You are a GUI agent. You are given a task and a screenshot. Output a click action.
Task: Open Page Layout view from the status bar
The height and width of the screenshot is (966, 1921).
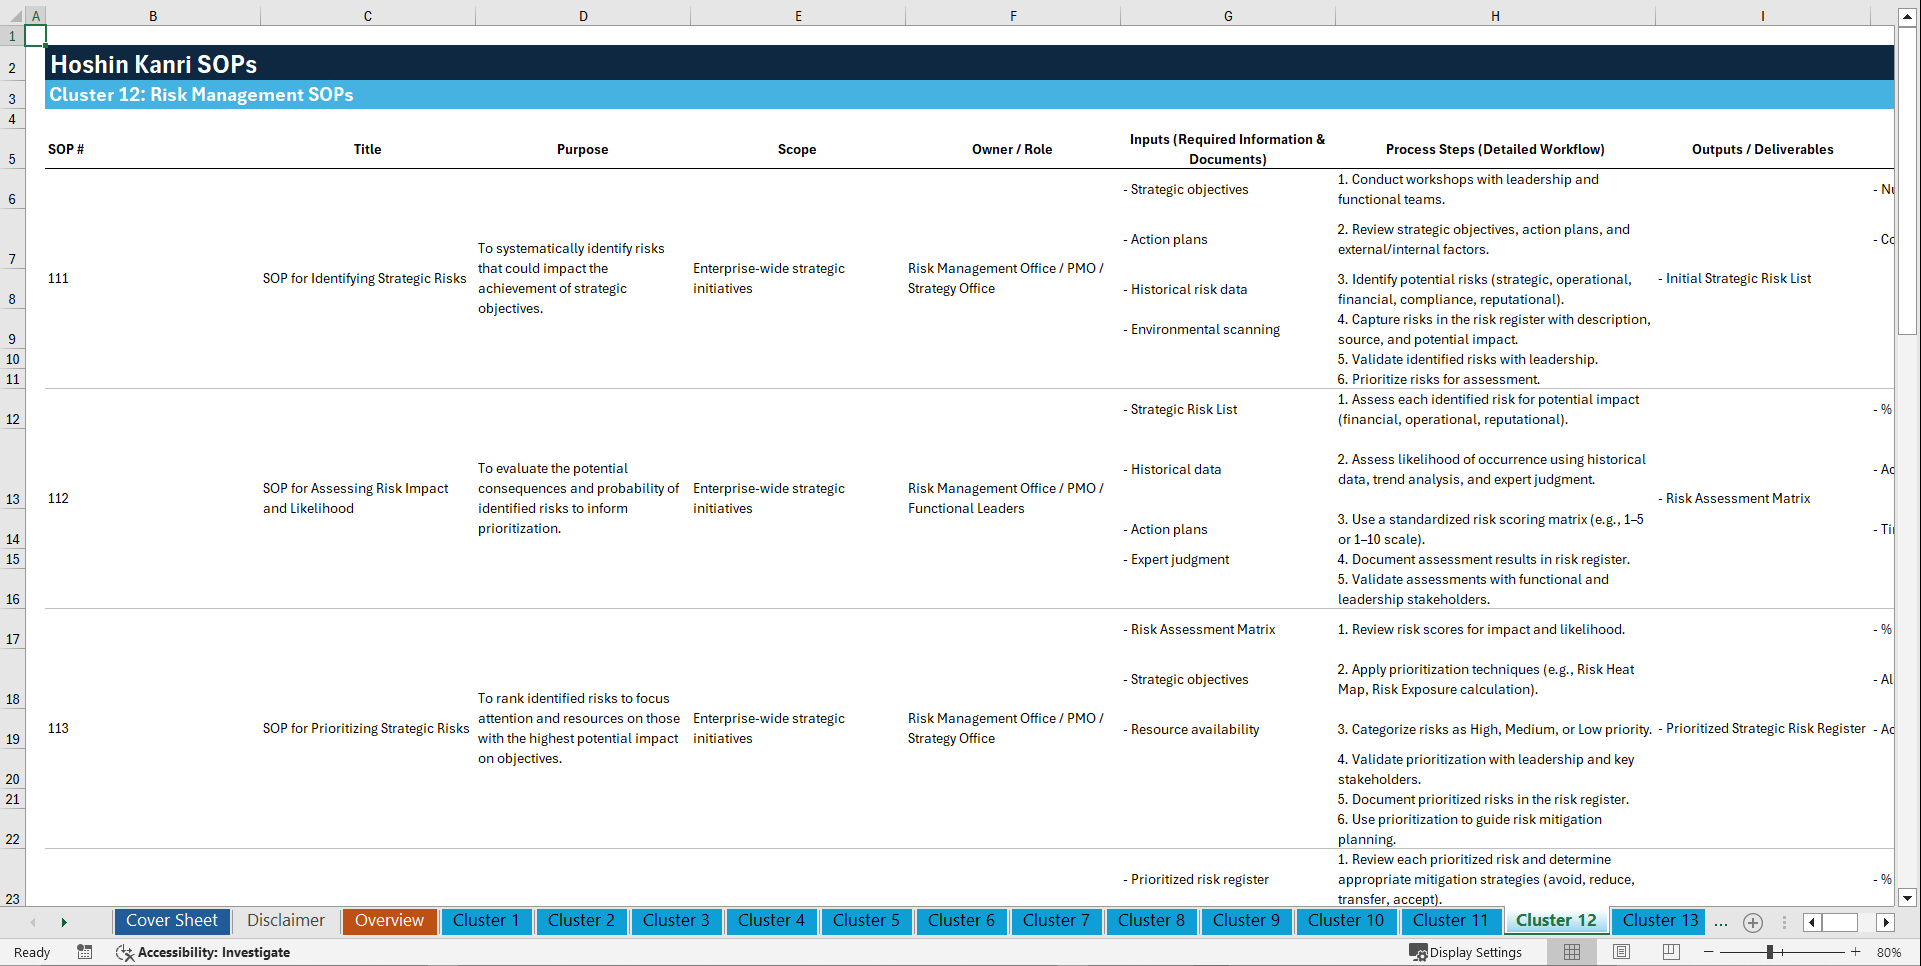1620,952
